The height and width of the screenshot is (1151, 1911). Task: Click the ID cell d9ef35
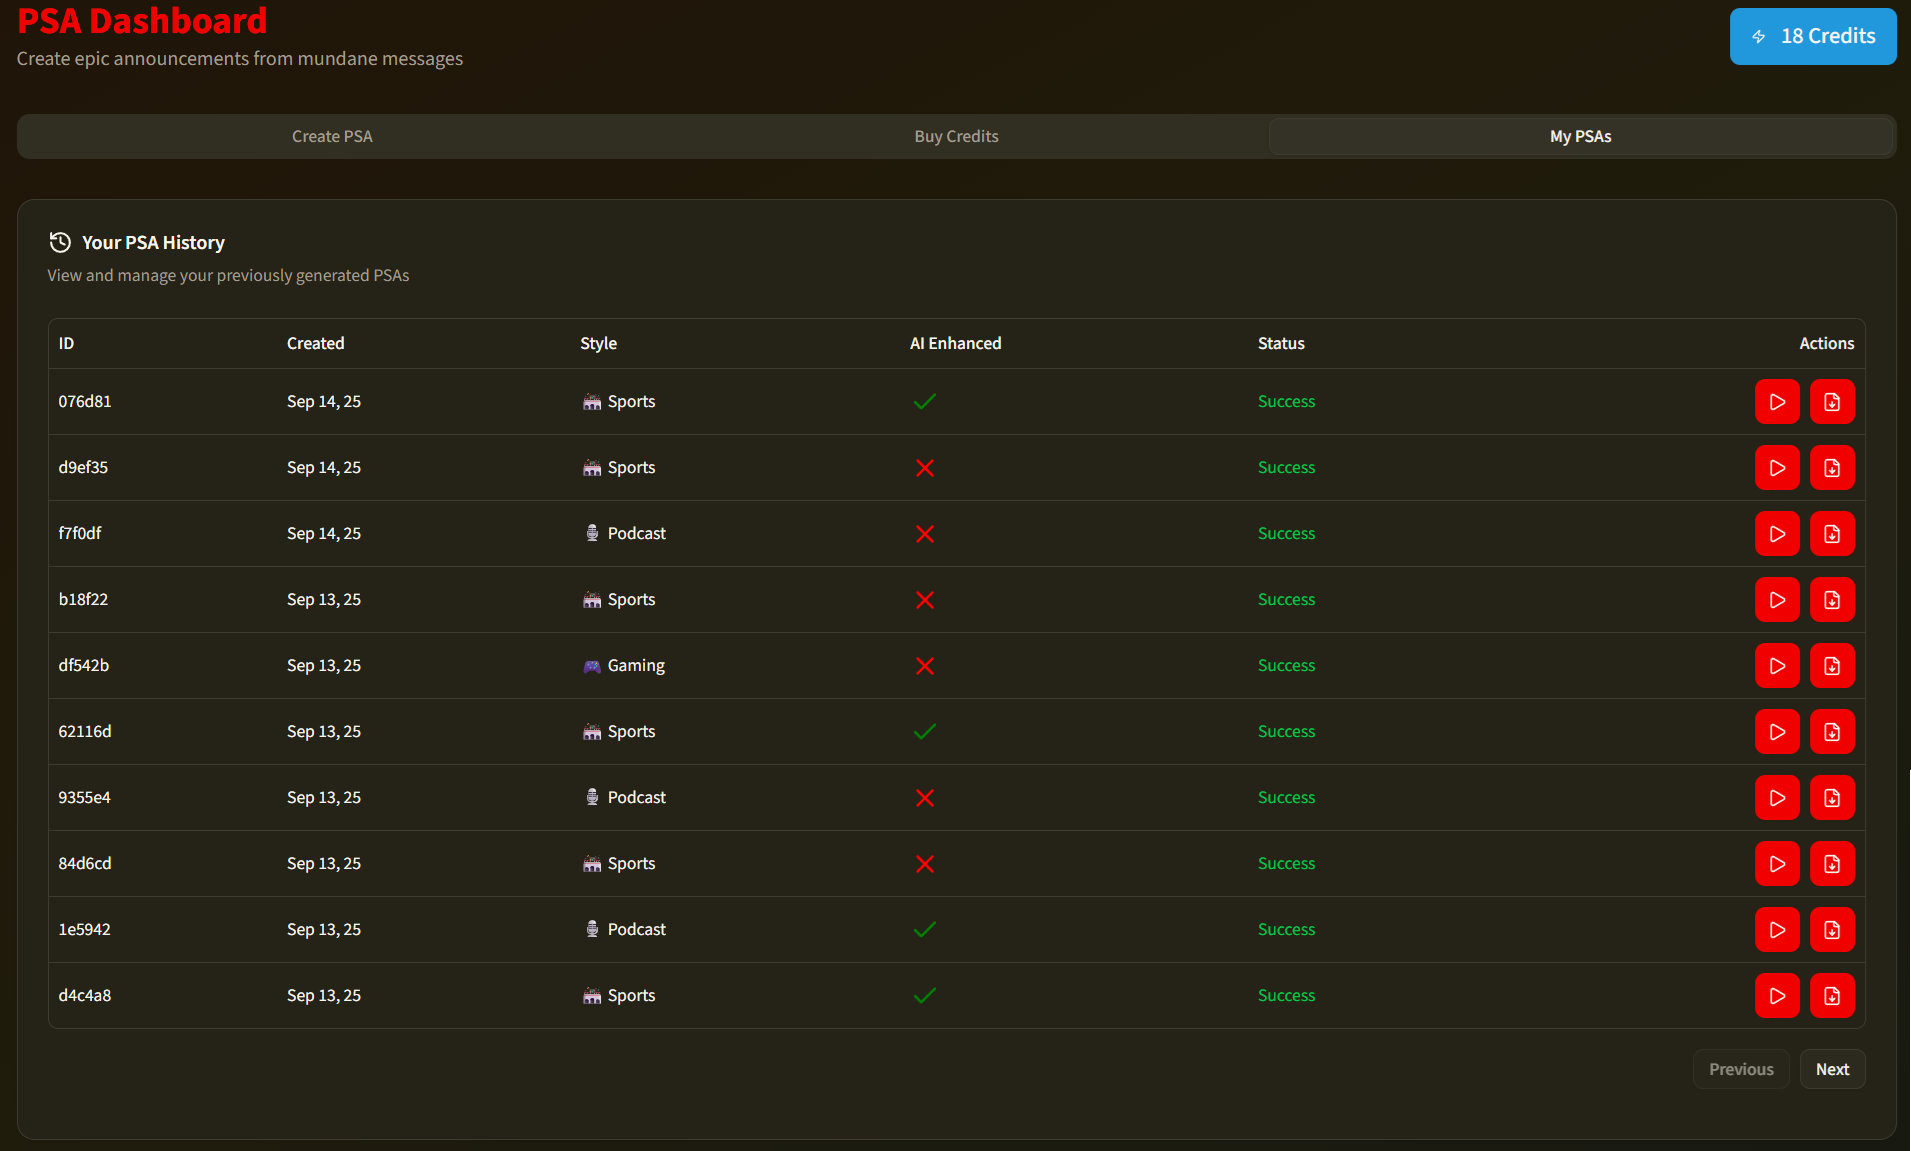tap(83, 467)
